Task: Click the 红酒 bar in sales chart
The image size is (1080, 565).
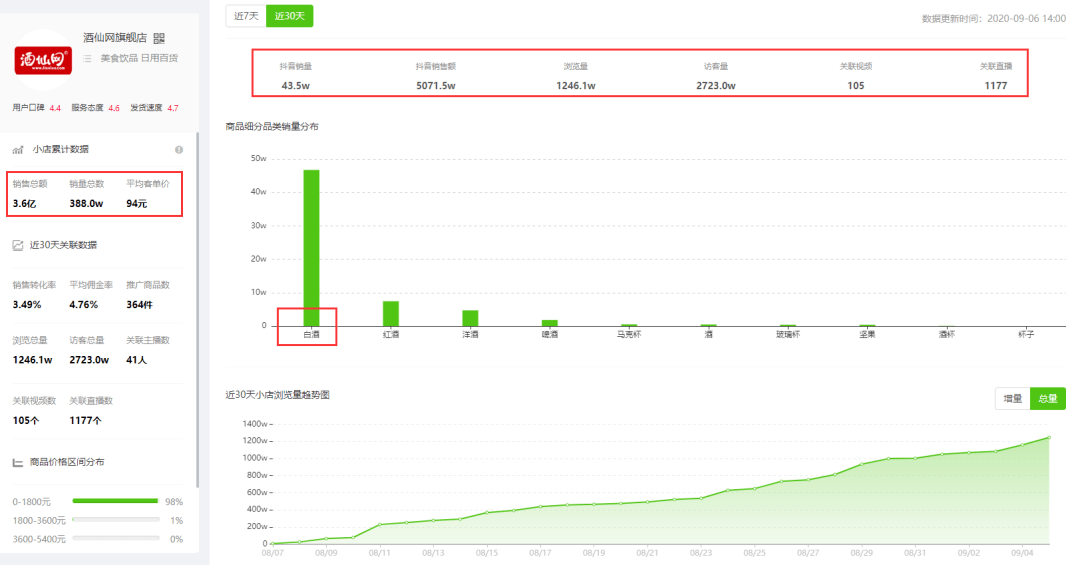Action: pyautogui.click(x=391, y=314)
